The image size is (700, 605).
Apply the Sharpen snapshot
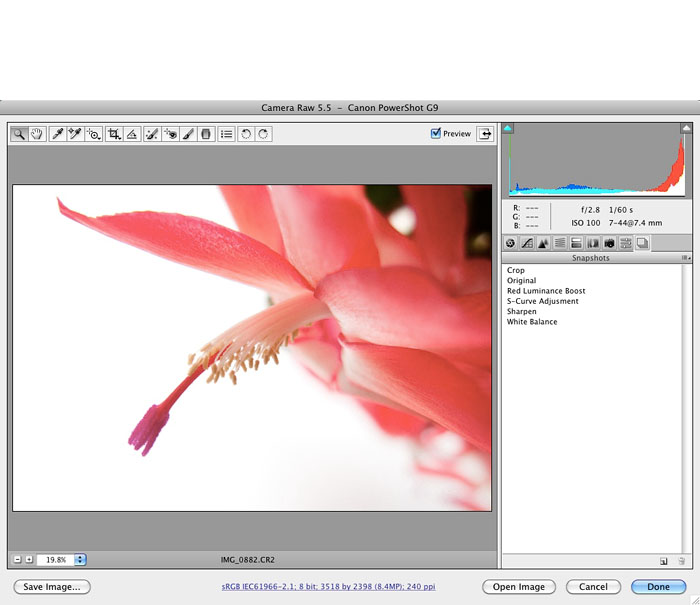coord(521,311)
